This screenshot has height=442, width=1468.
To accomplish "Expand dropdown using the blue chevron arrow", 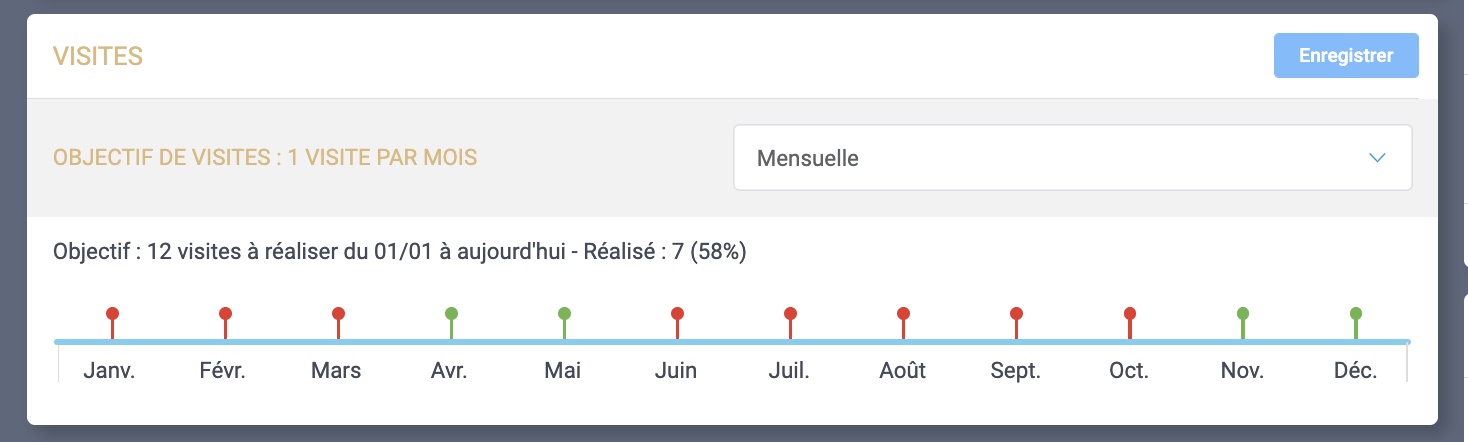I will (x=1377, y=158).
